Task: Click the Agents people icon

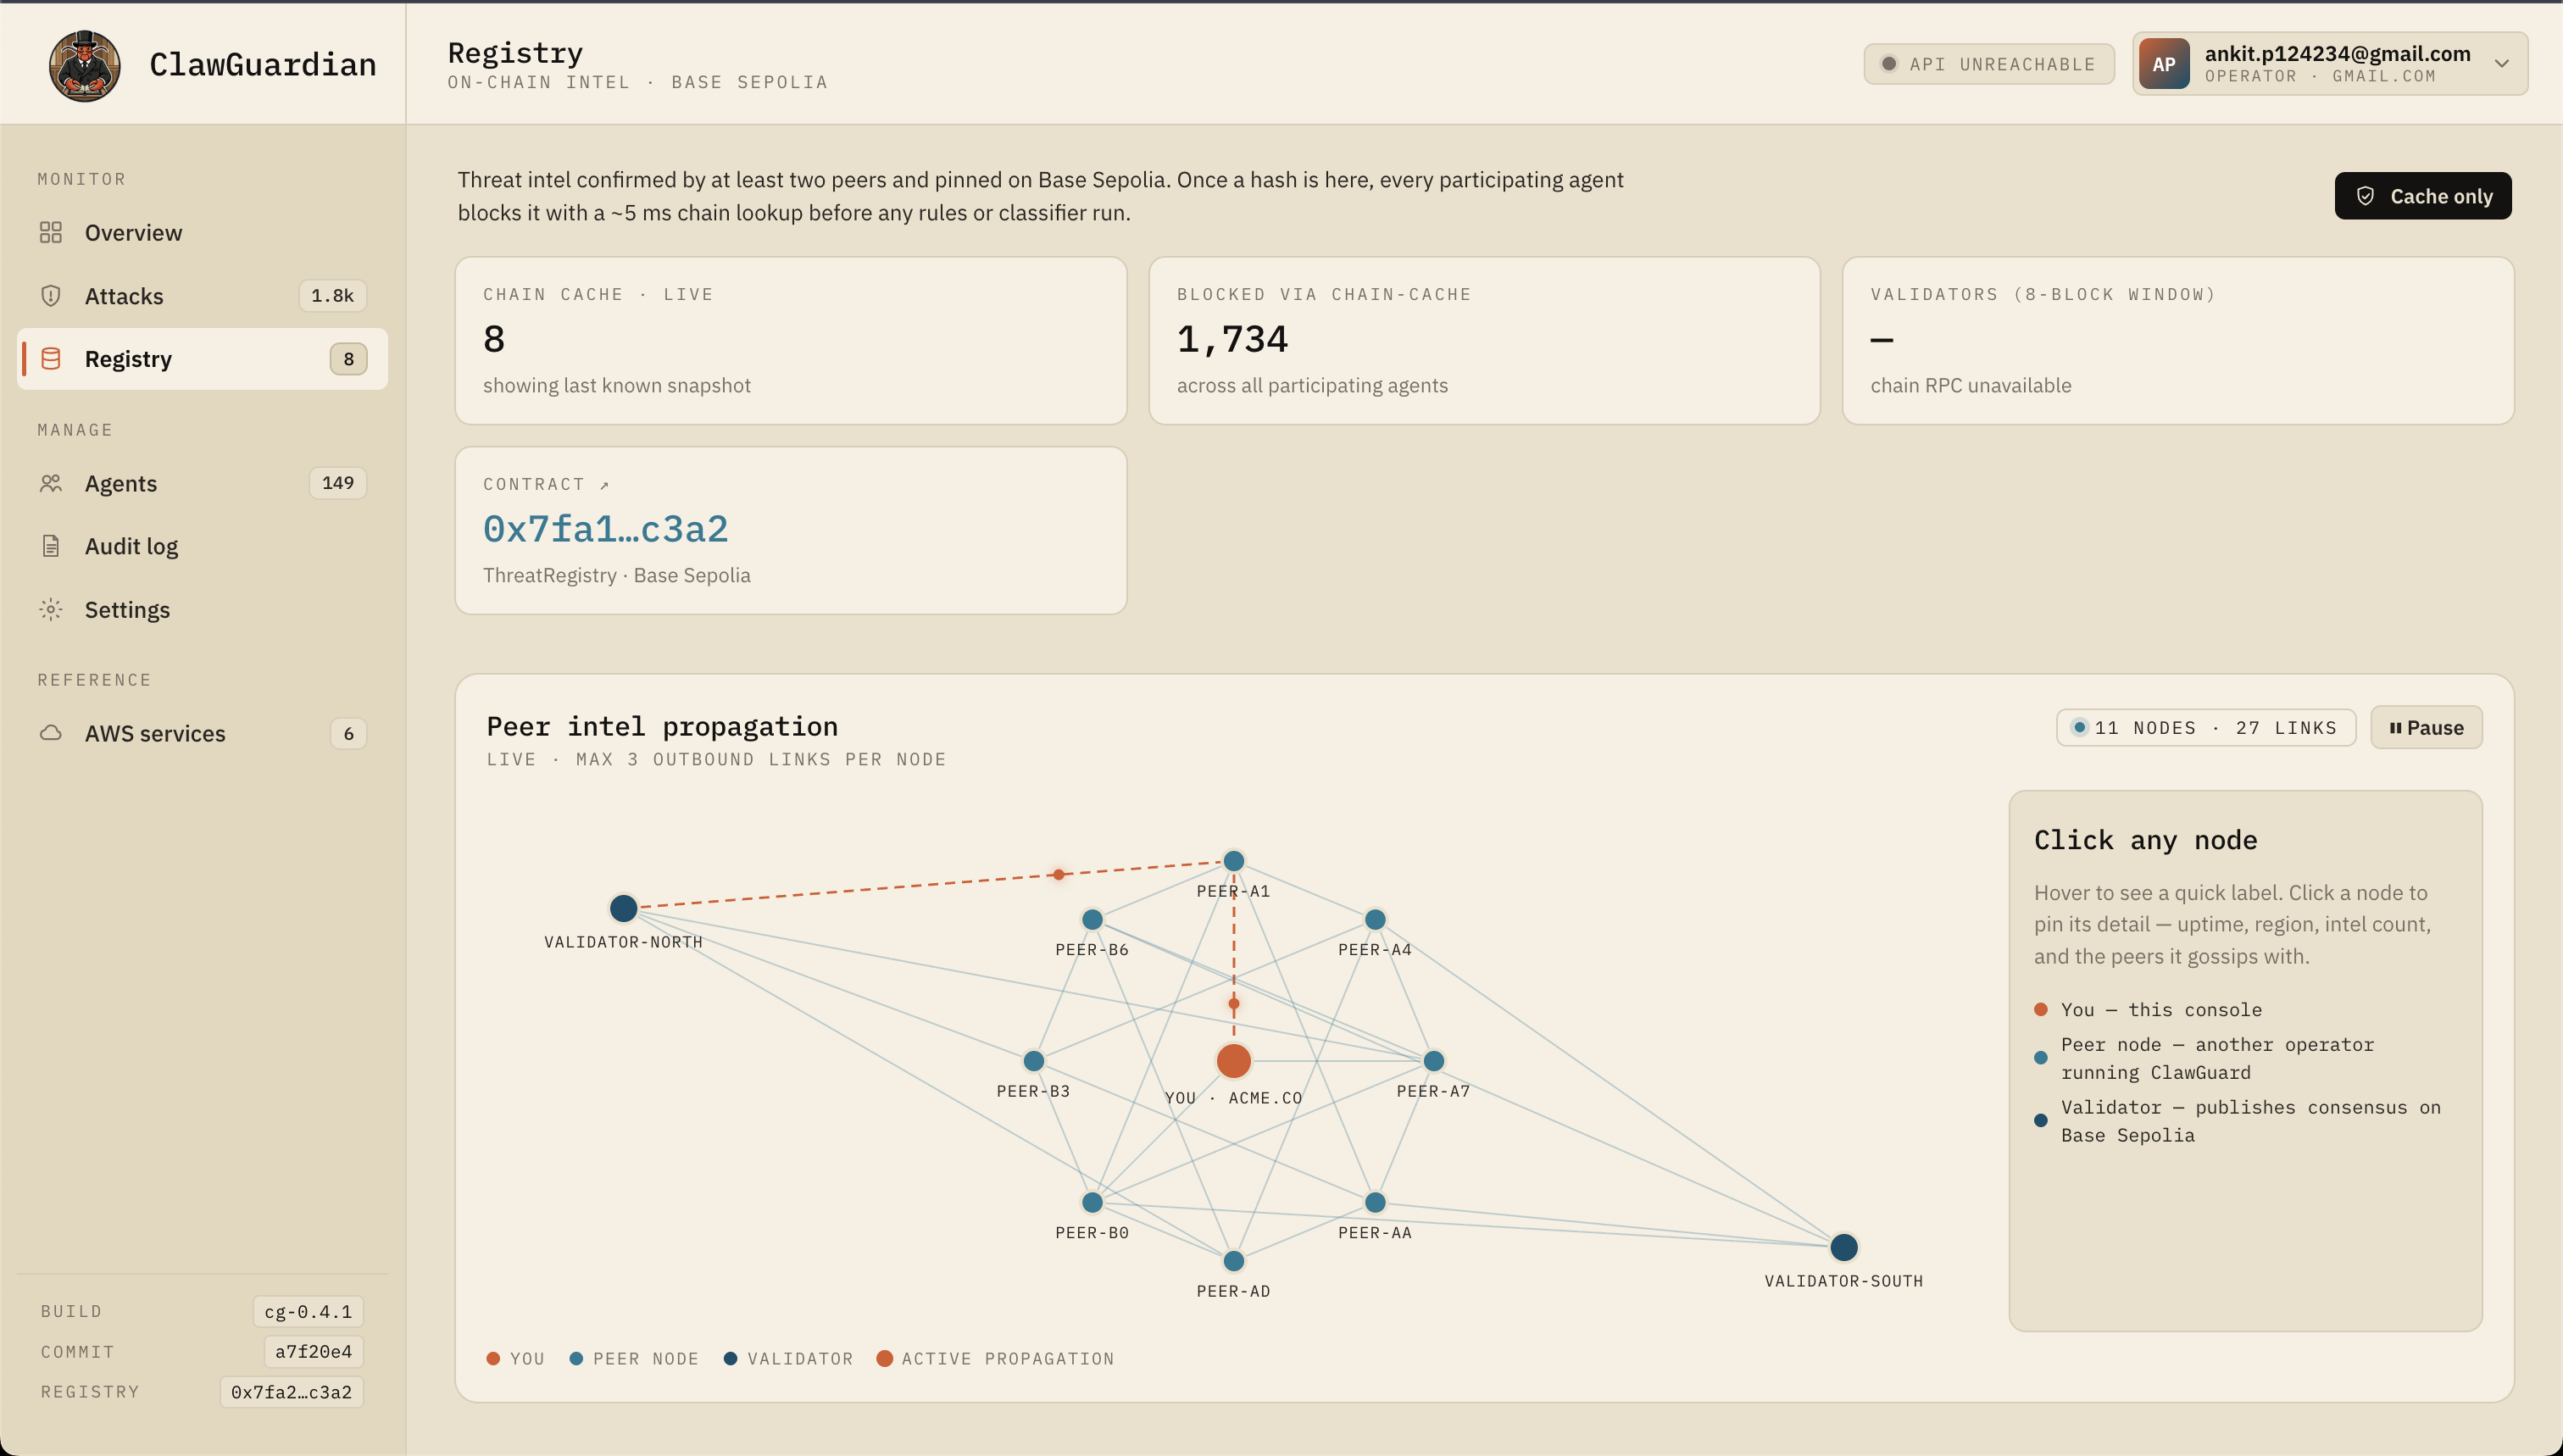Action: [51, 484]
